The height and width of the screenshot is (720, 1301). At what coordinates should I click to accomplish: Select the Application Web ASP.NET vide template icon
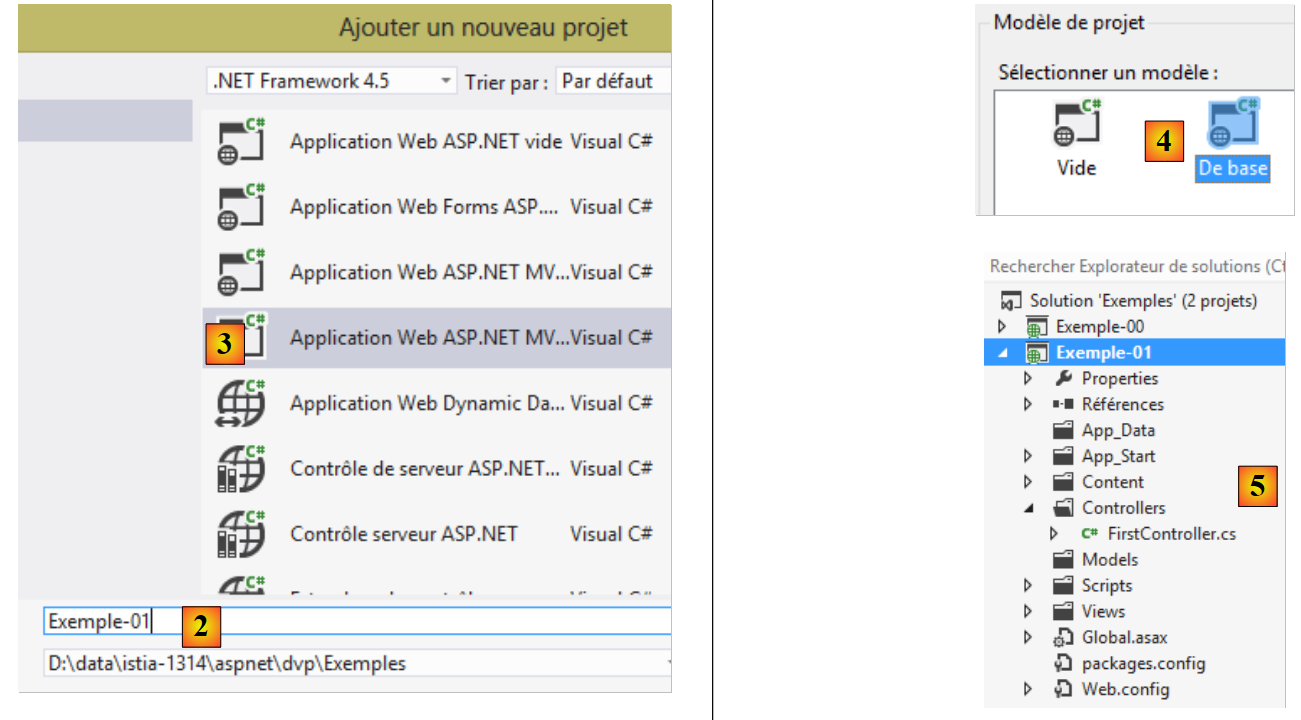click(241, 142)
